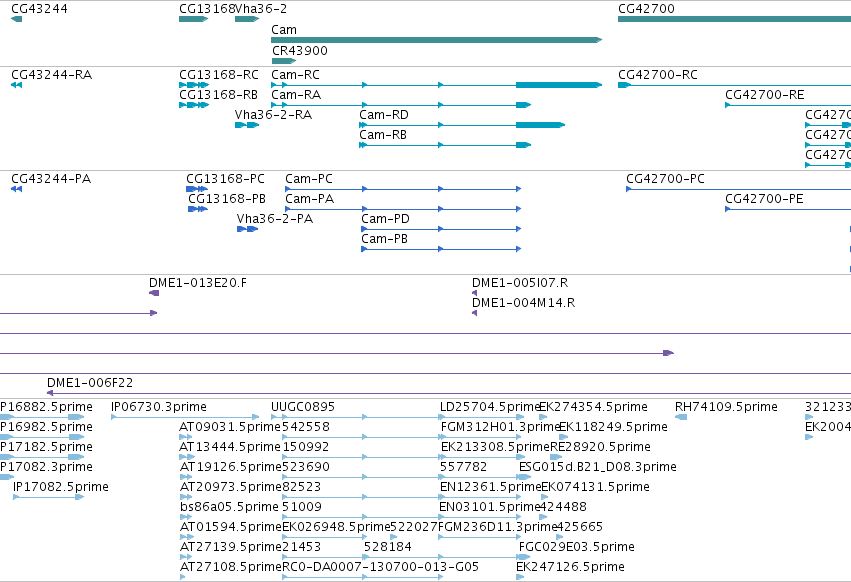Screen dimensions: 851x582
Task: Select the CG42700-RC transcript label
Action: 658,74
